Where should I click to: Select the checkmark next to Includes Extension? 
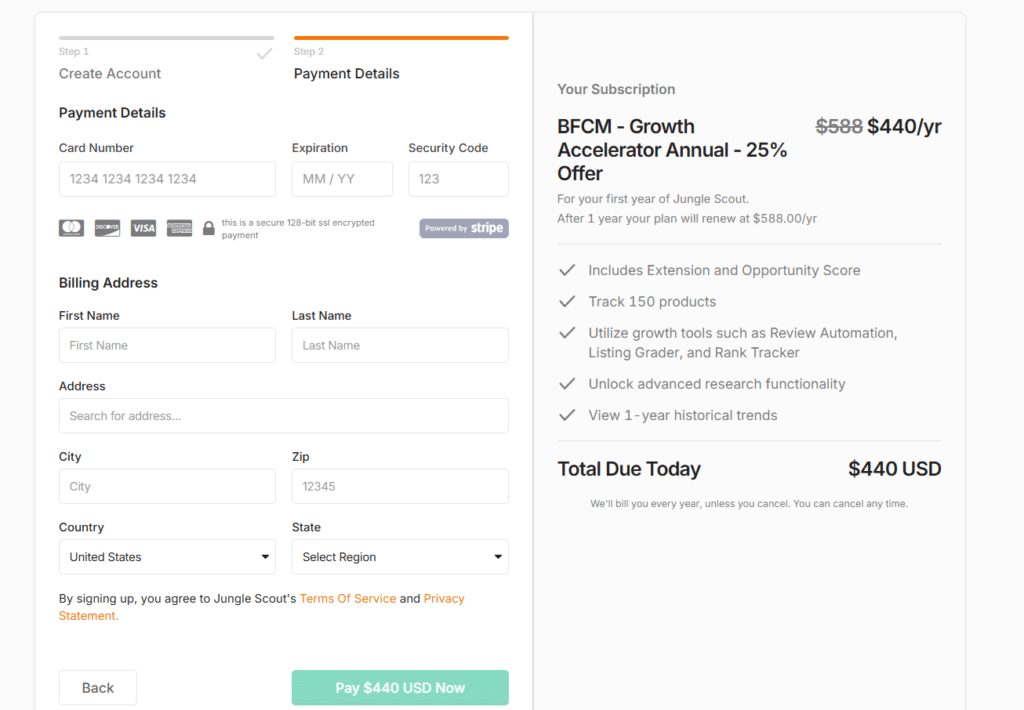[568, 270]
